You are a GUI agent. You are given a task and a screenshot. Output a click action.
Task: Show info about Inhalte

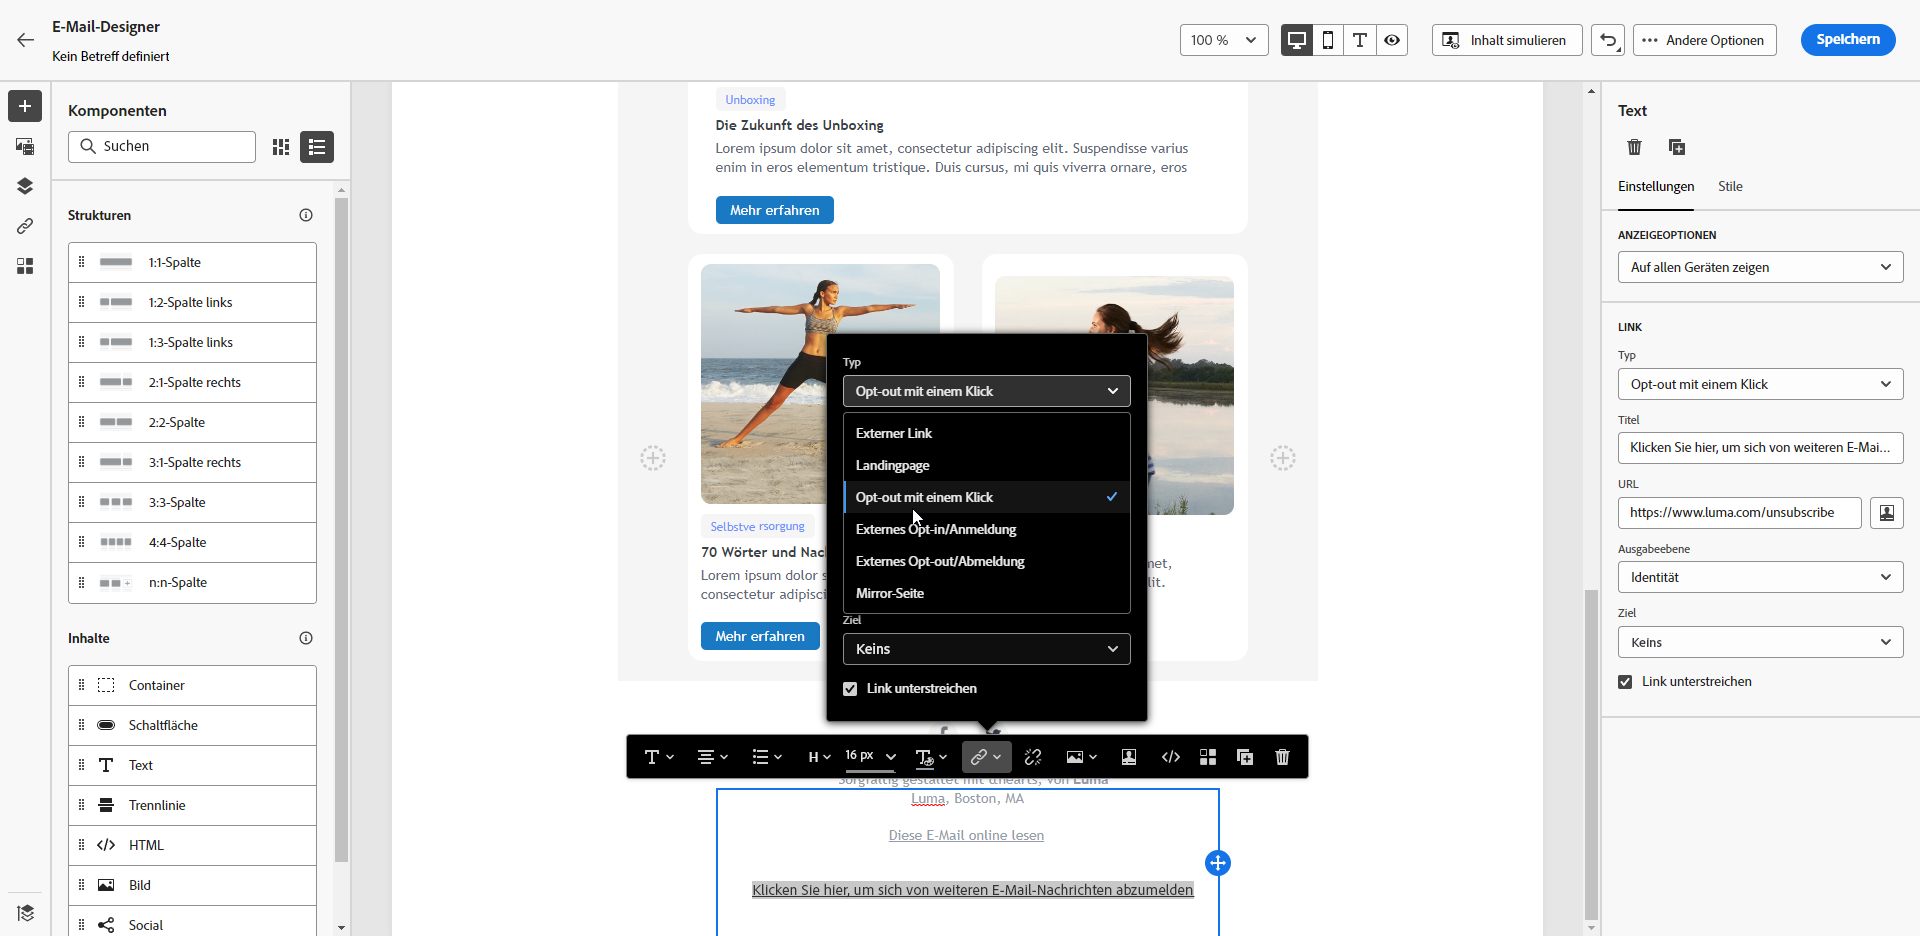click(306, 638)
